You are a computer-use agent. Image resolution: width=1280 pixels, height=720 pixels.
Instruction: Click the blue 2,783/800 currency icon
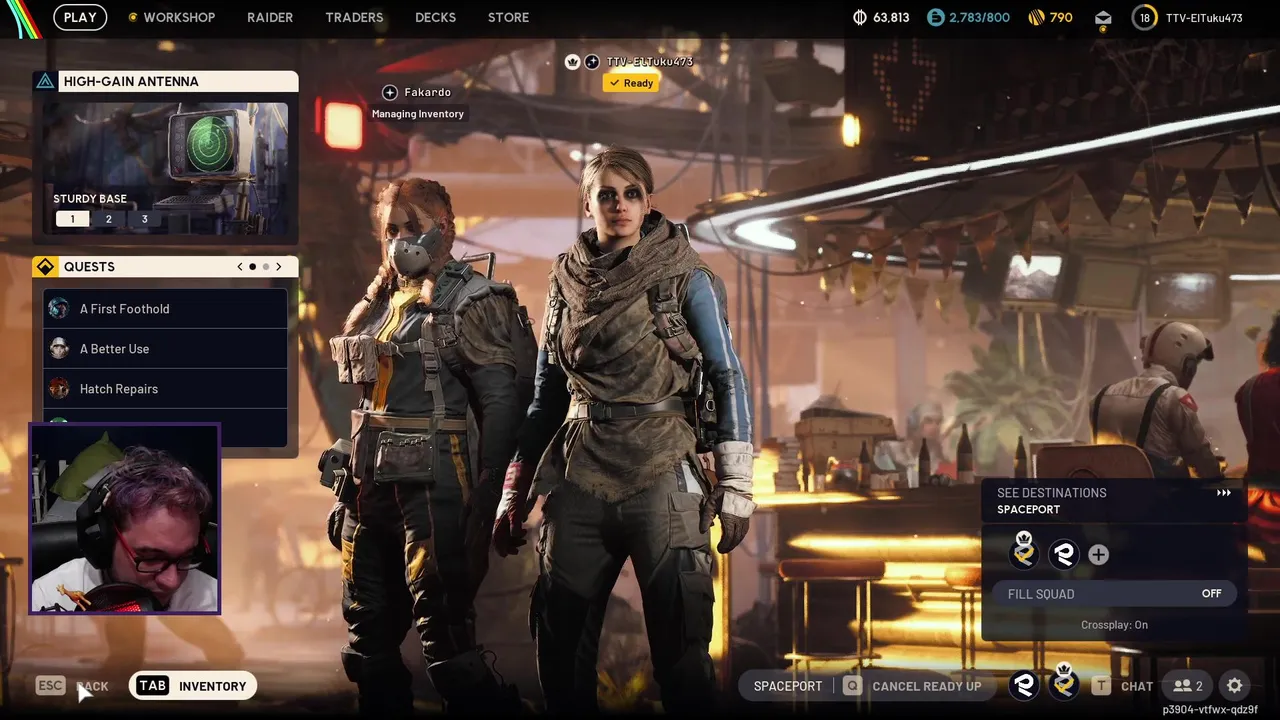pyautogui.click(x=936, y=17)
